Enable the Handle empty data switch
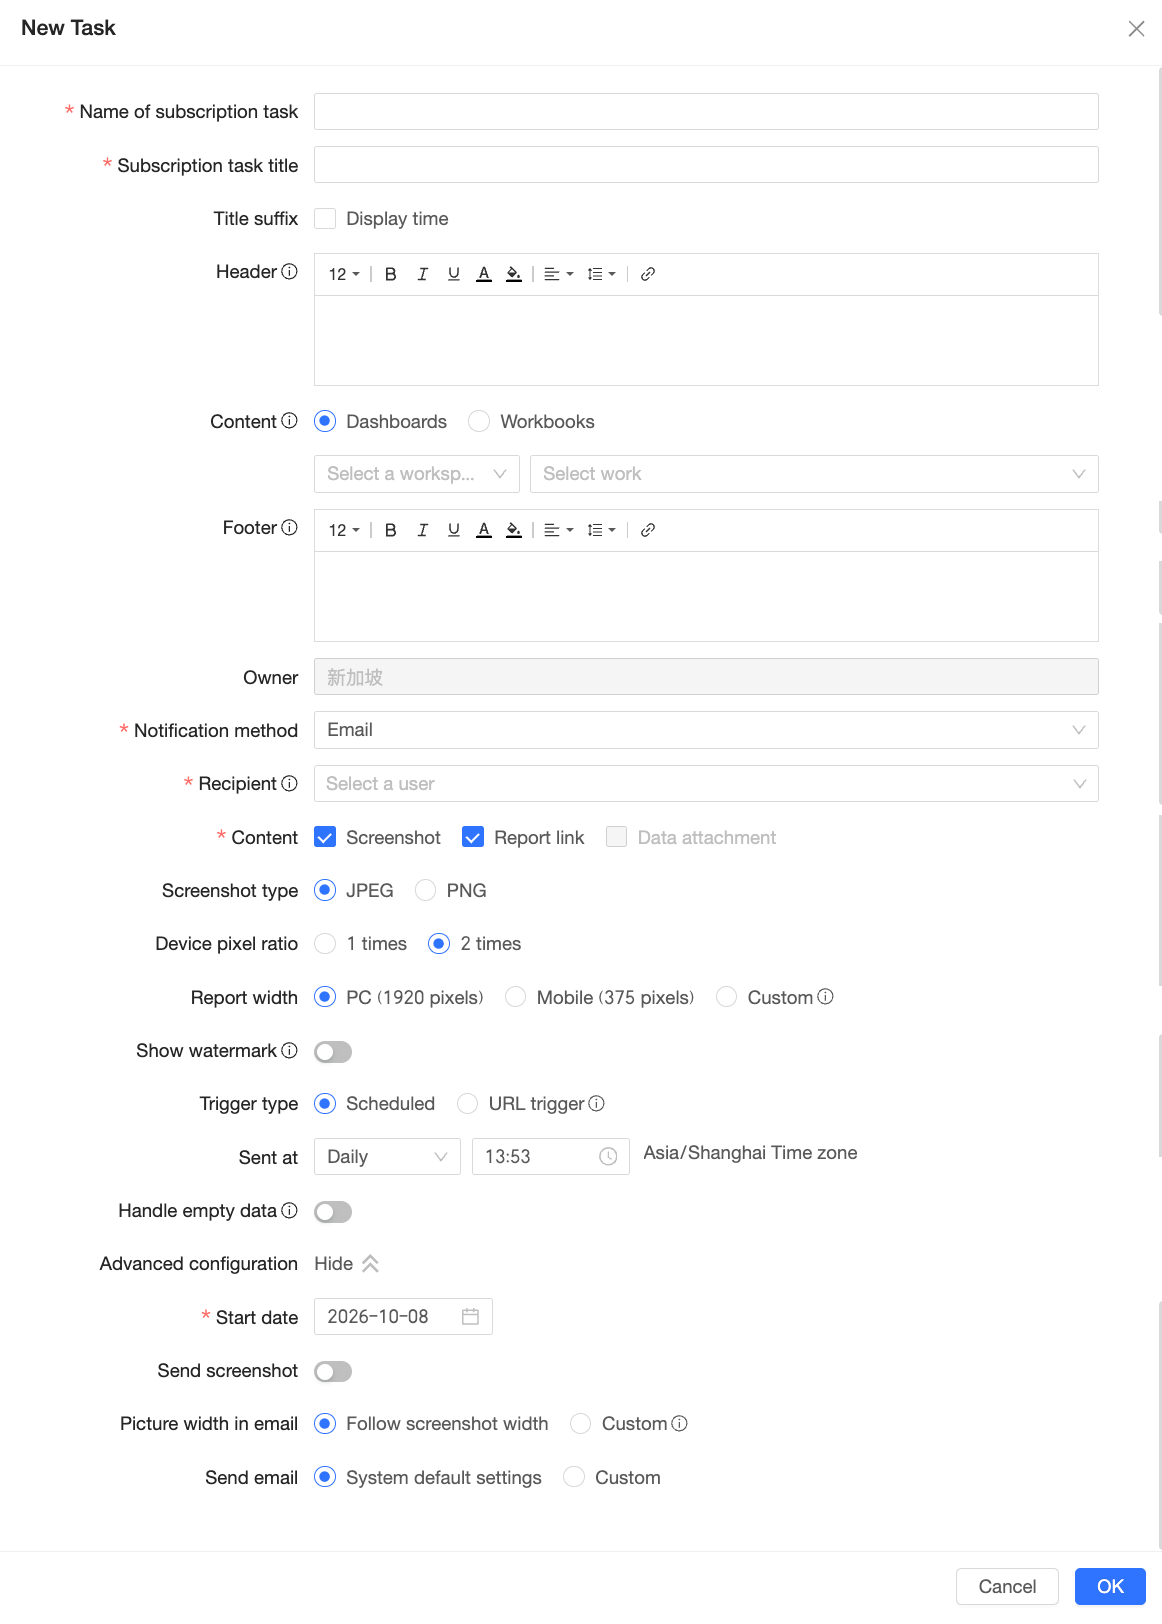1162x1624 pixels. coord(333,1211)
